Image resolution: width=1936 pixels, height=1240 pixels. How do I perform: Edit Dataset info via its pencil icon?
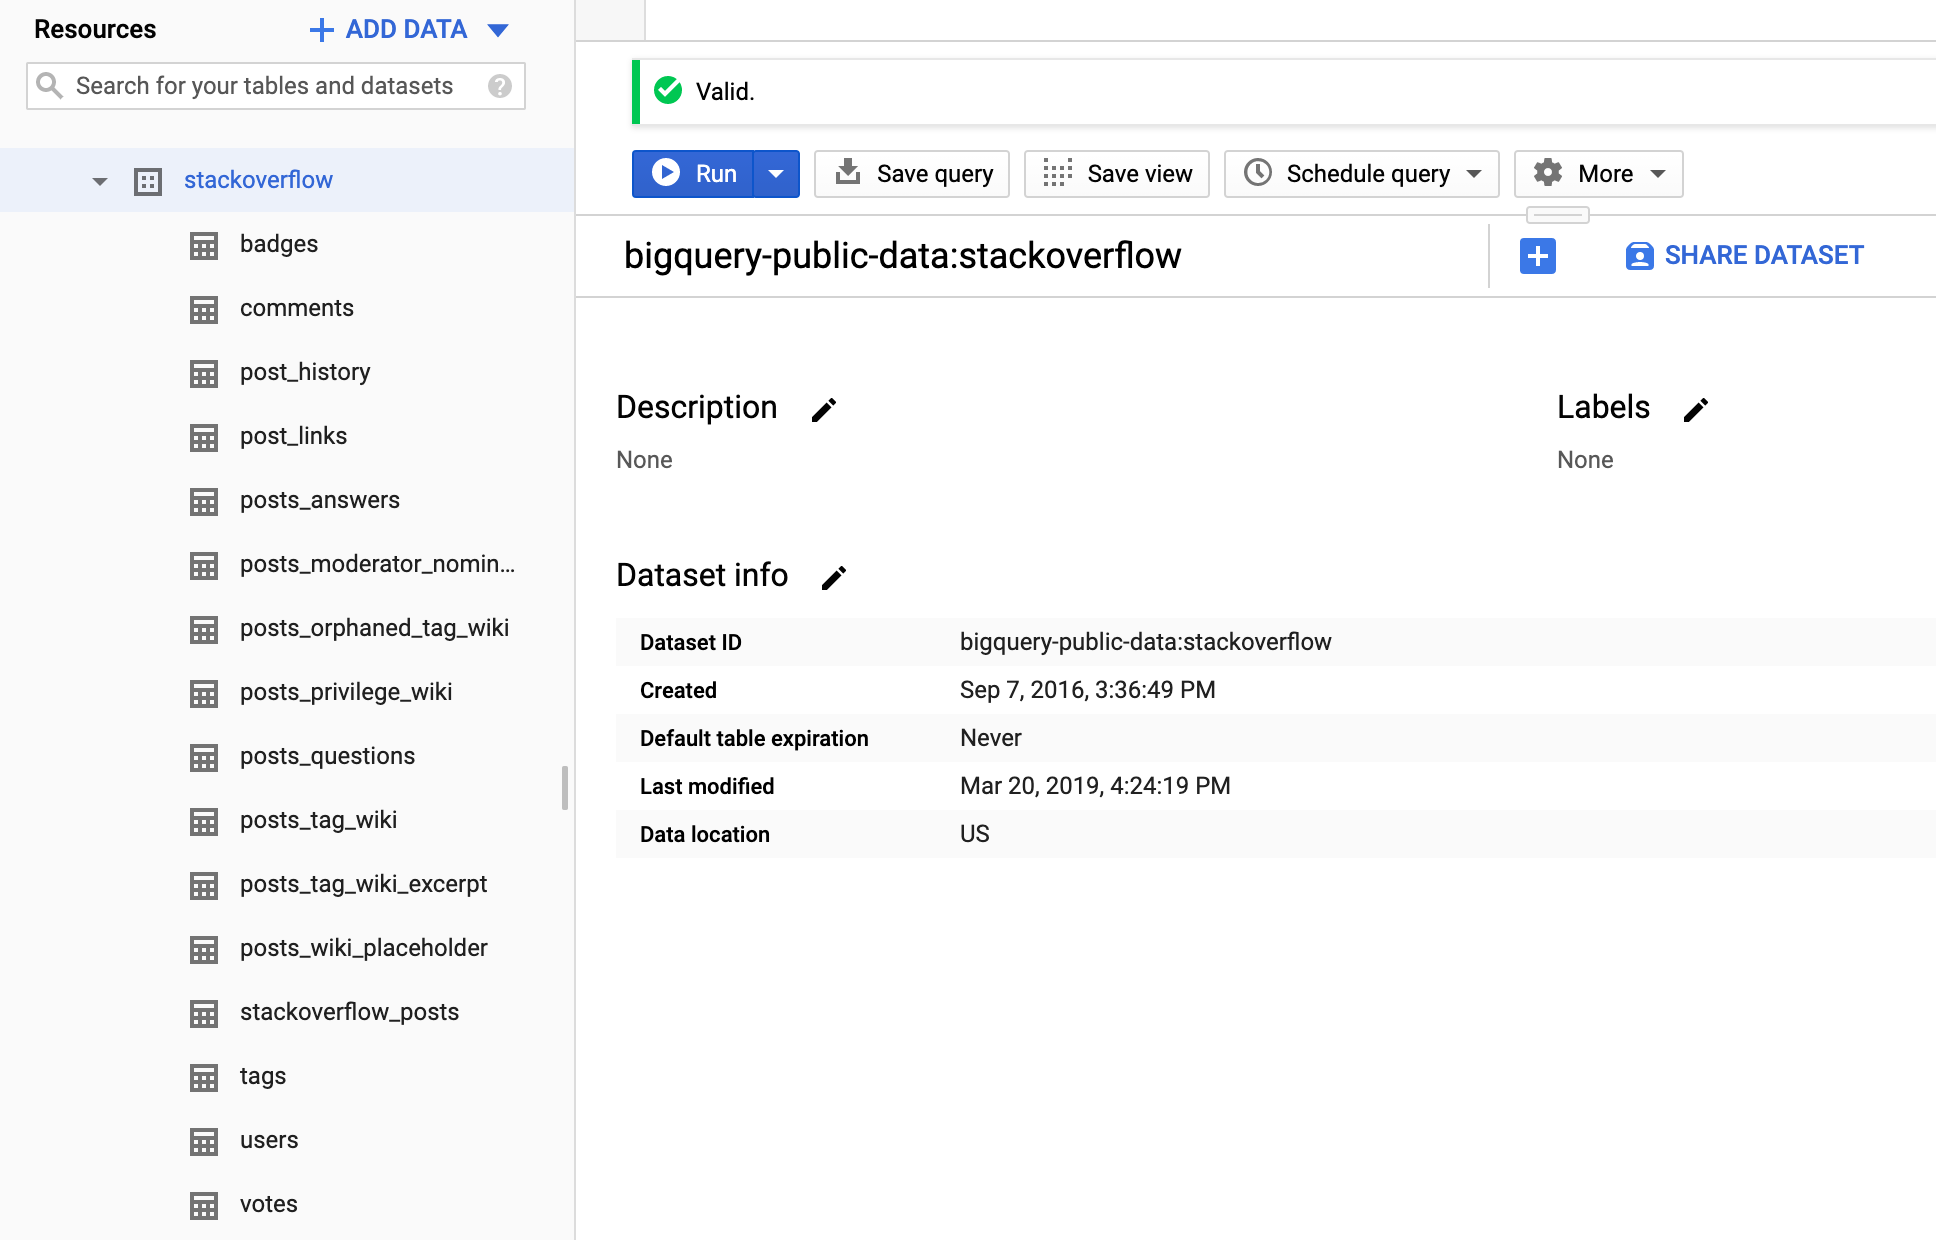[x=833, y=577]
